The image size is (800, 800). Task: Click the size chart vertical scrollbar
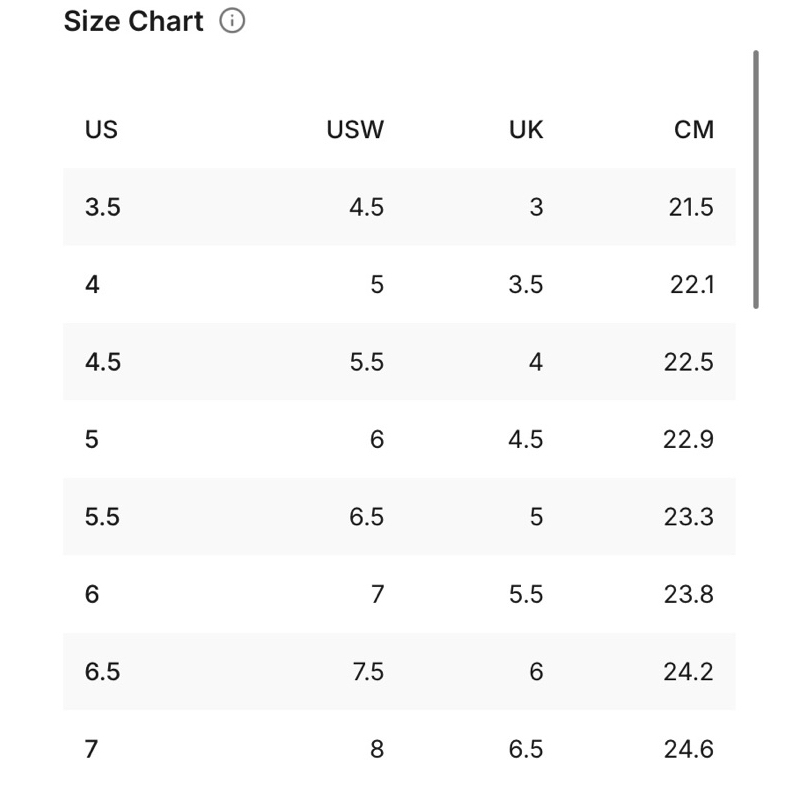pos(756,180)
